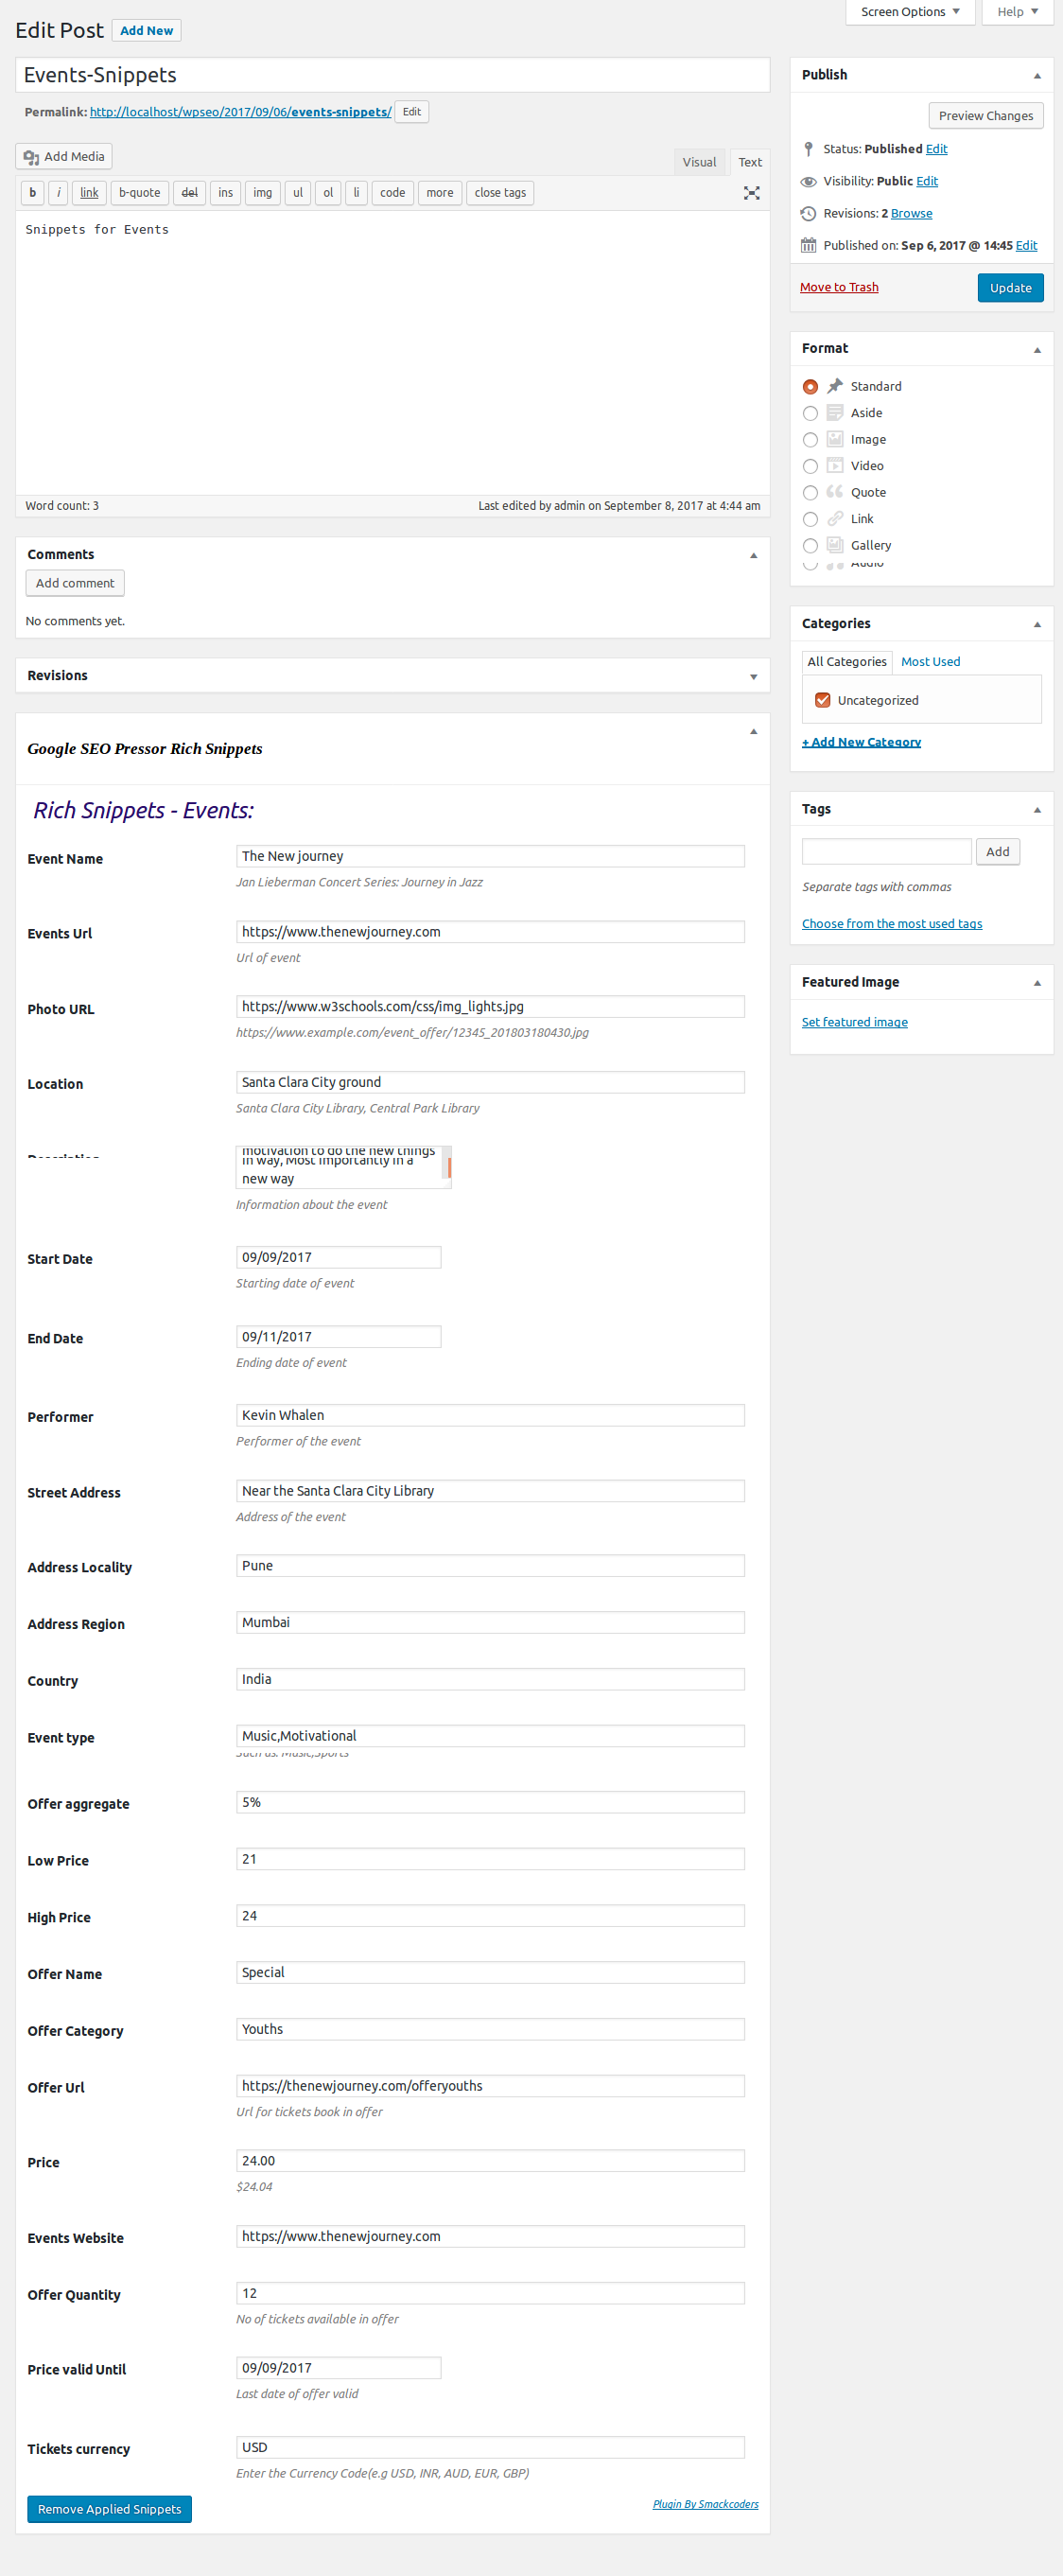Expand the Revisions panel

753,676
